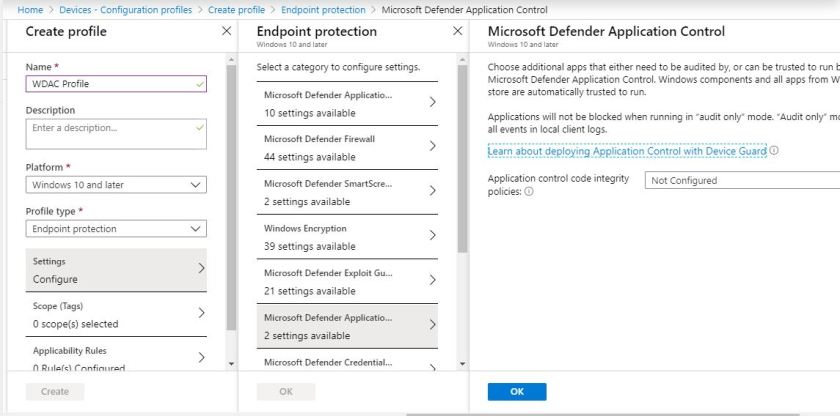Expand Settings Configure row

click(115, 270)
